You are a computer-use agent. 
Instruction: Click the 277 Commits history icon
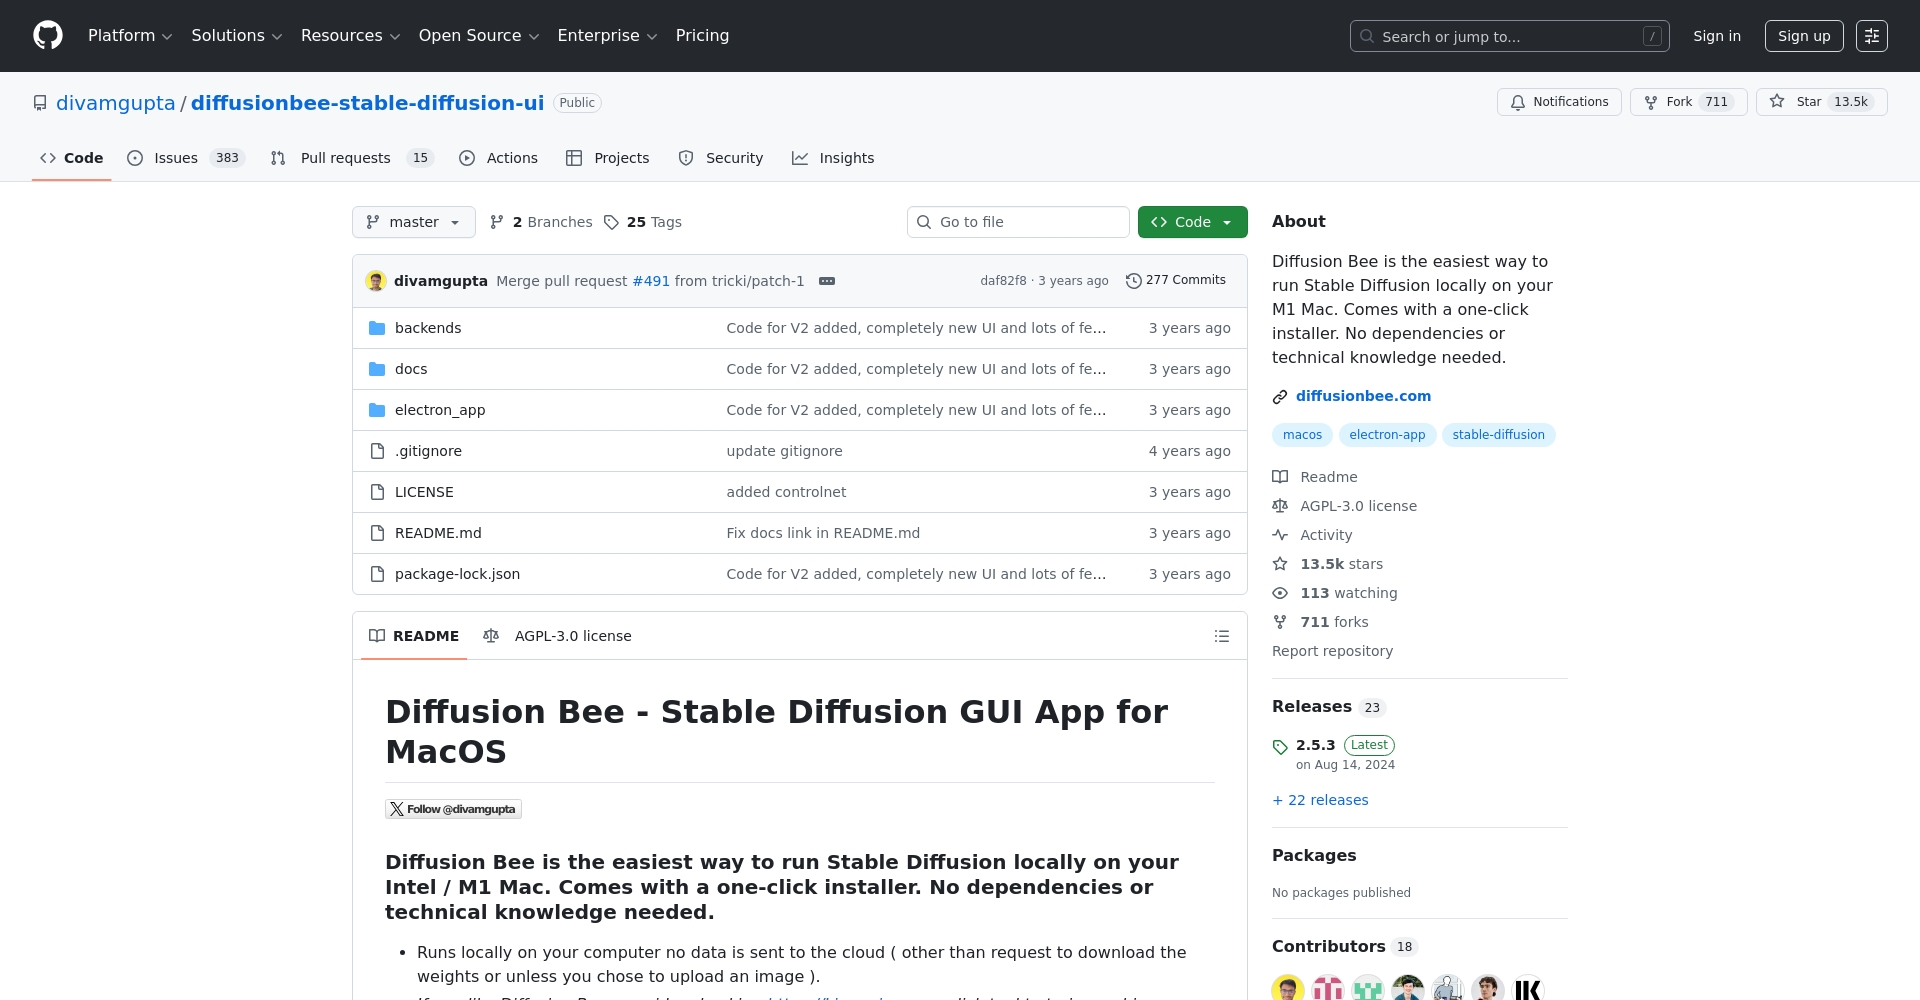1133,281
